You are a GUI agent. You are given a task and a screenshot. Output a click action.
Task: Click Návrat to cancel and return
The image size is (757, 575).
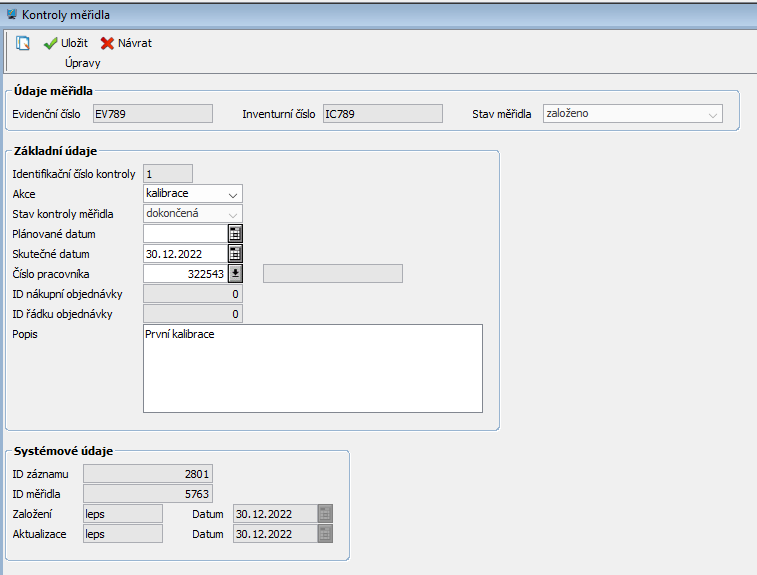126,43
